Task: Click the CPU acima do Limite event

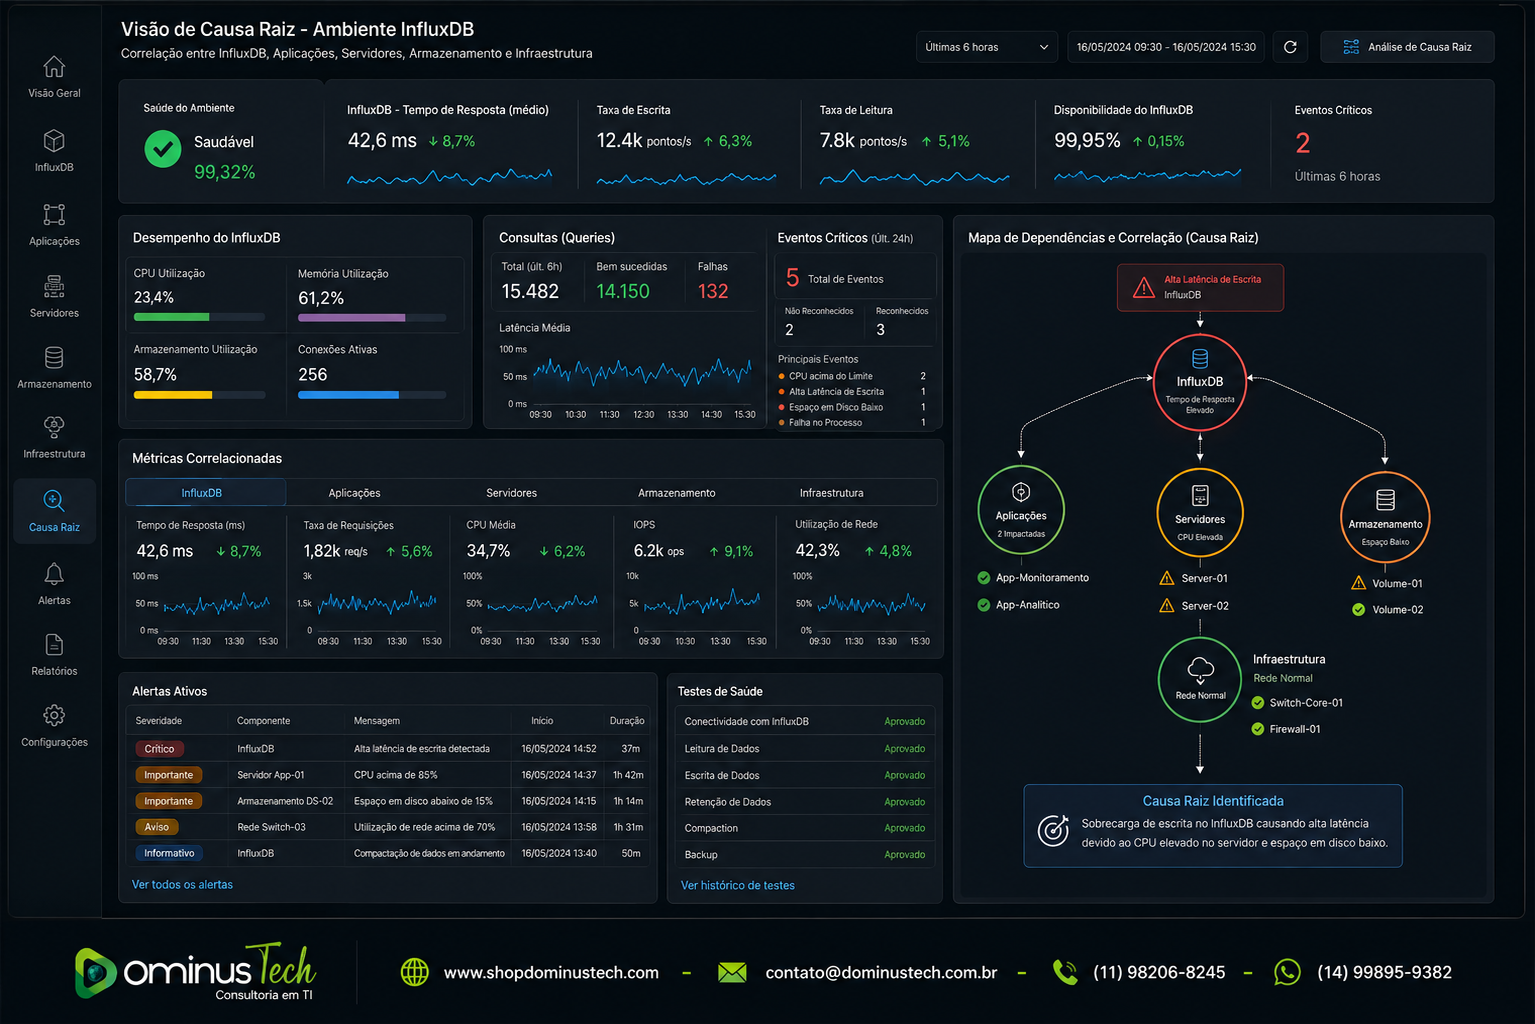Action: [x=853, y=376]
